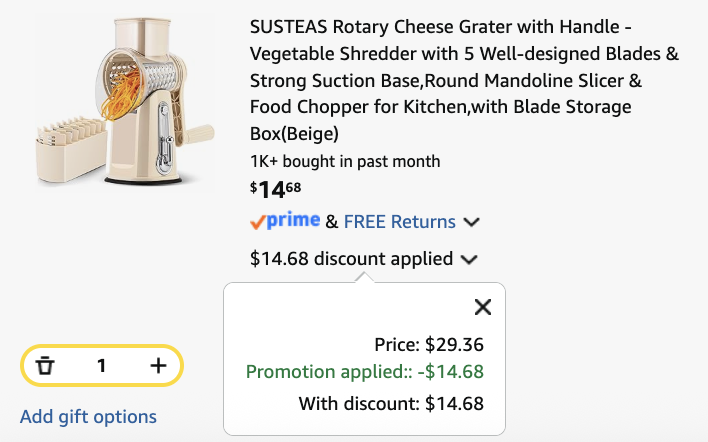Close the price breakdown popover

click(x=483, y=307)
